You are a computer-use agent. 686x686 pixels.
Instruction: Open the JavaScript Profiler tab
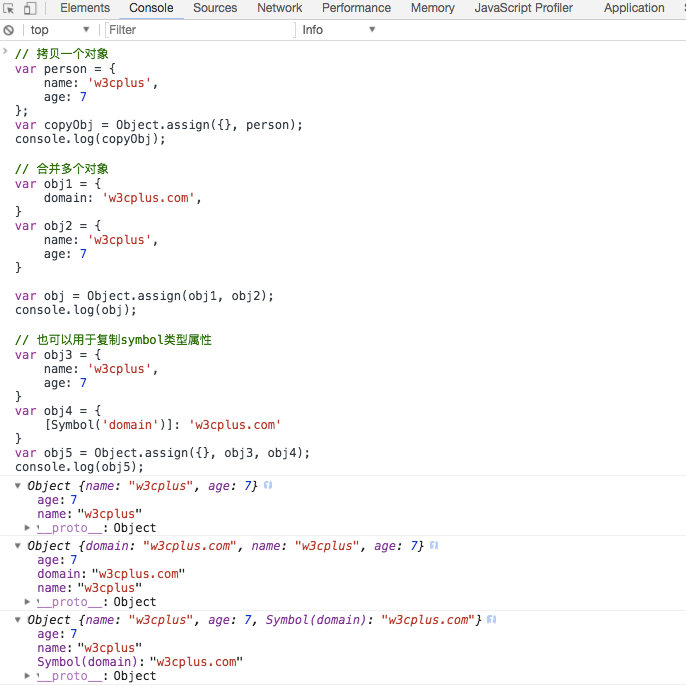coord(524,8)
